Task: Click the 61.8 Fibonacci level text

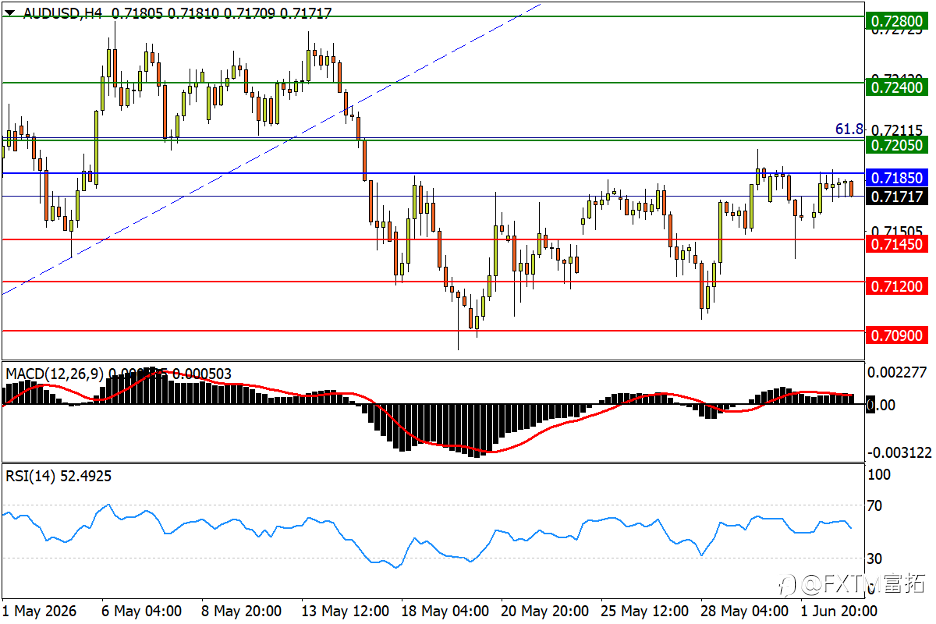Action: point(849,129)
